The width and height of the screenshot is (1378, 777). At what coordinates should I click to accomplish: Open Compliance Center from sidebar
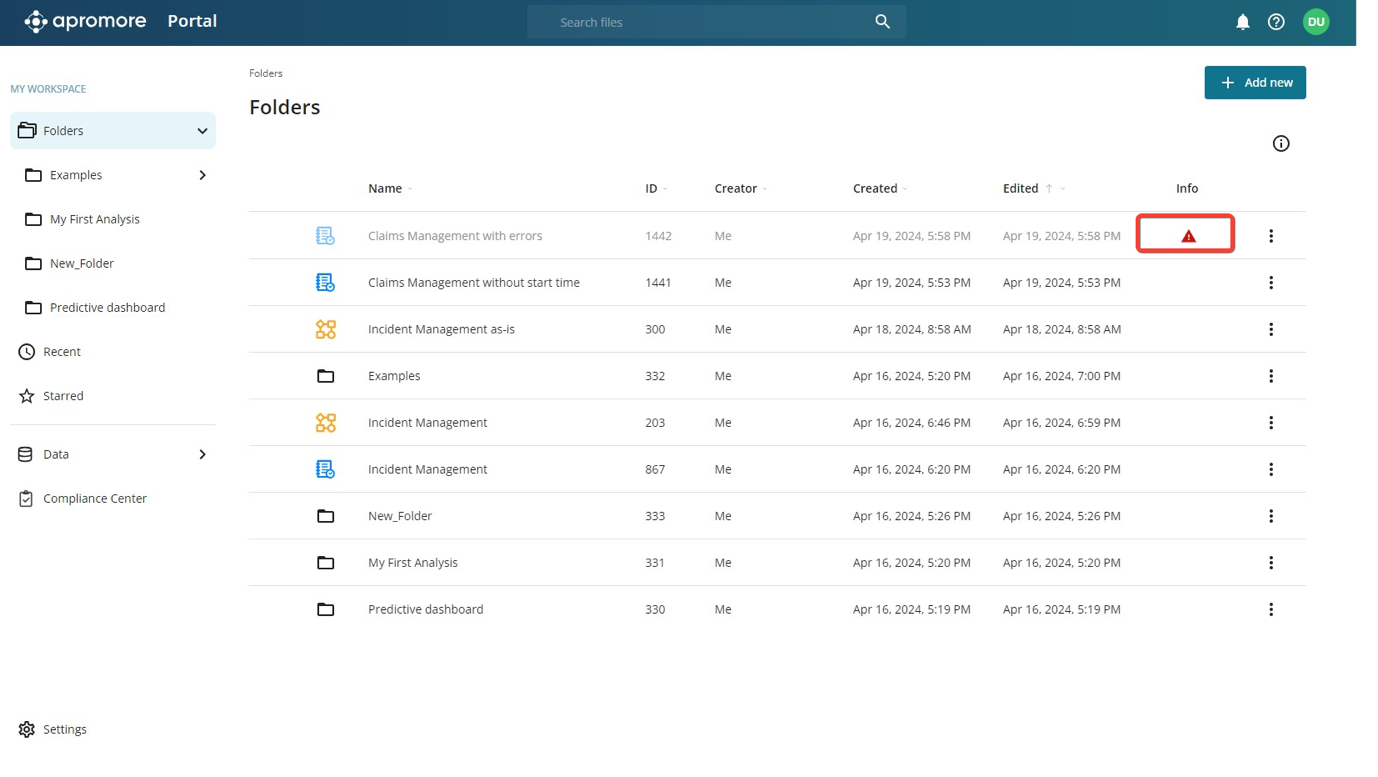pyautogui.click(x=95, y=498)
